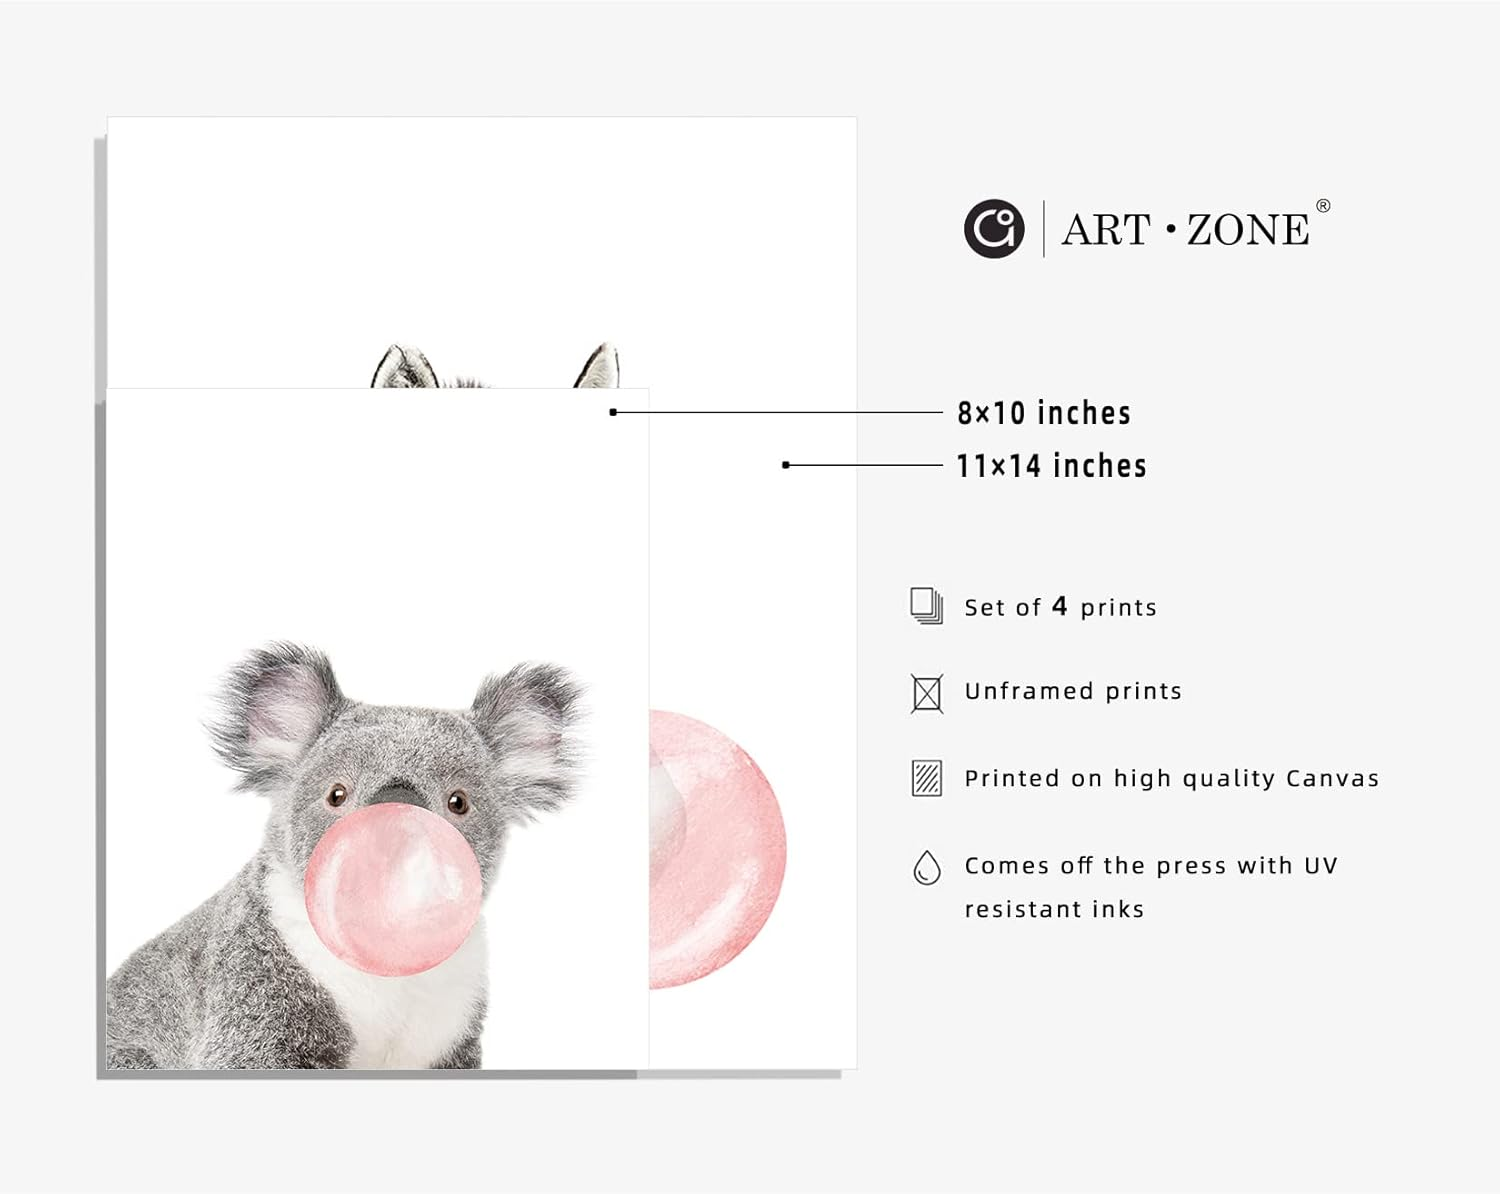Click the Unframed prints text
This screenshot has height=1194, width=1500.
(1073, 691)
